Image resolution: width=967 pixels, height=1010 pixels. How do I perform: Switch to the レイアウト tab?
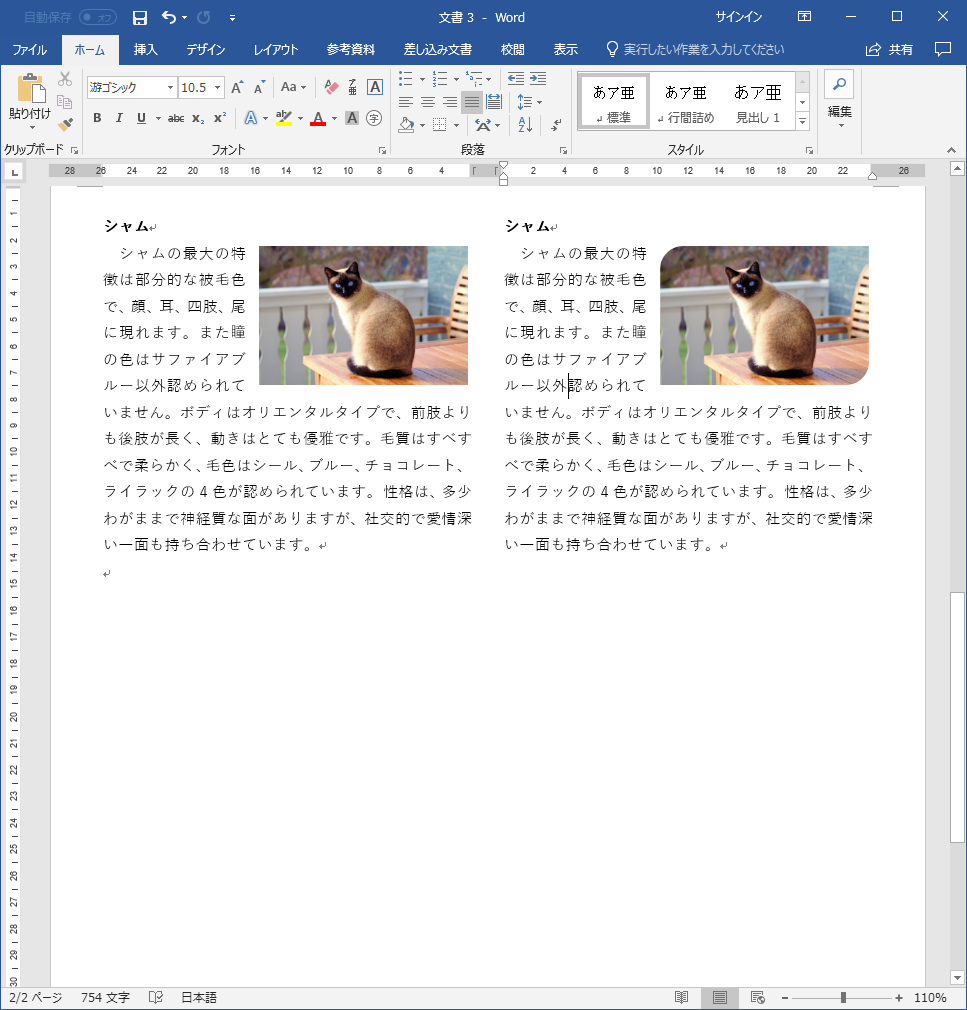point(276,49)
